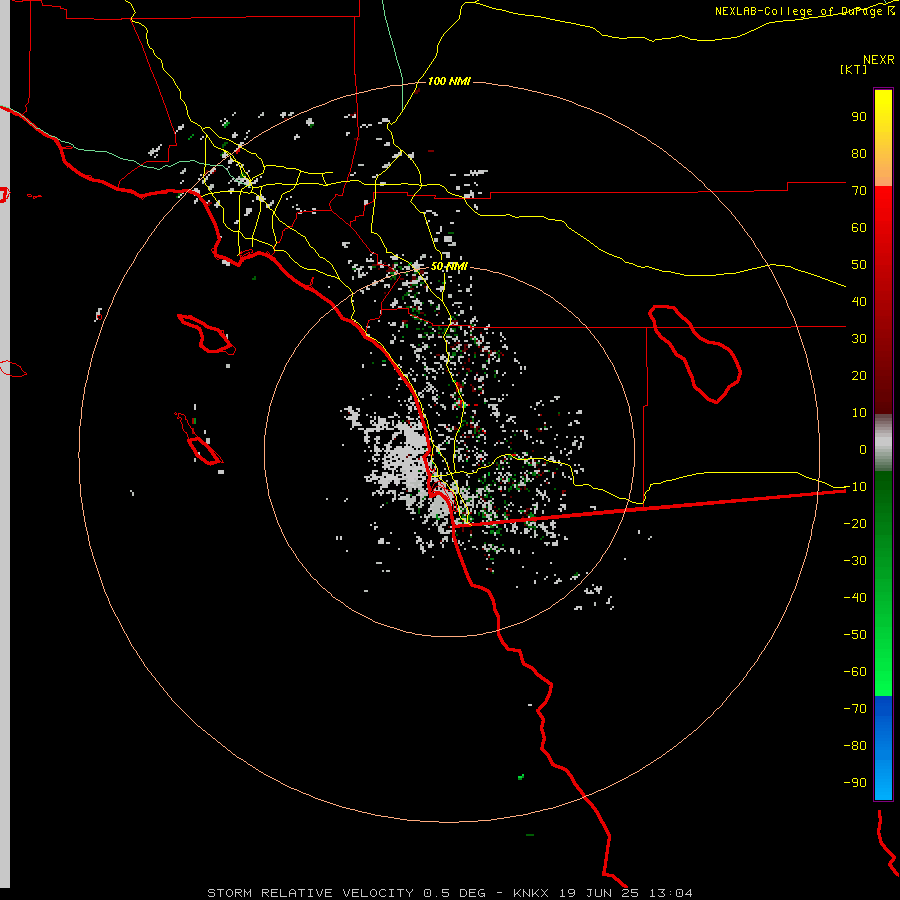900x900 pixels.
Task: Click the Storm Relative Velocity caption at bottom
Action: [x=449, y=893]
